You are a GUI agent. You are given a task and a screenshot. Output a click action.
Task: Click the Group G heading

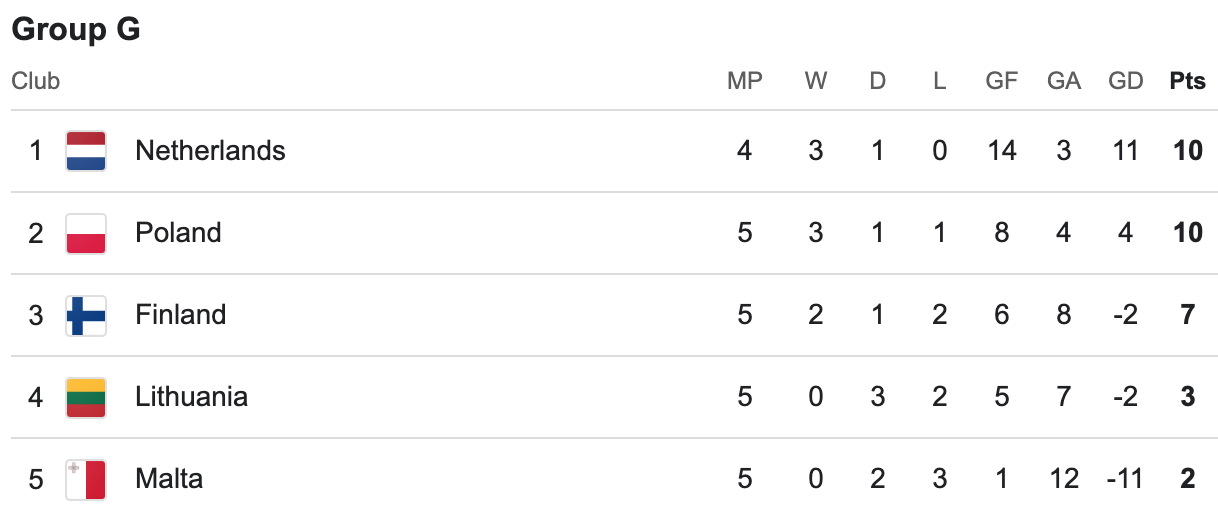pos(76,30)
